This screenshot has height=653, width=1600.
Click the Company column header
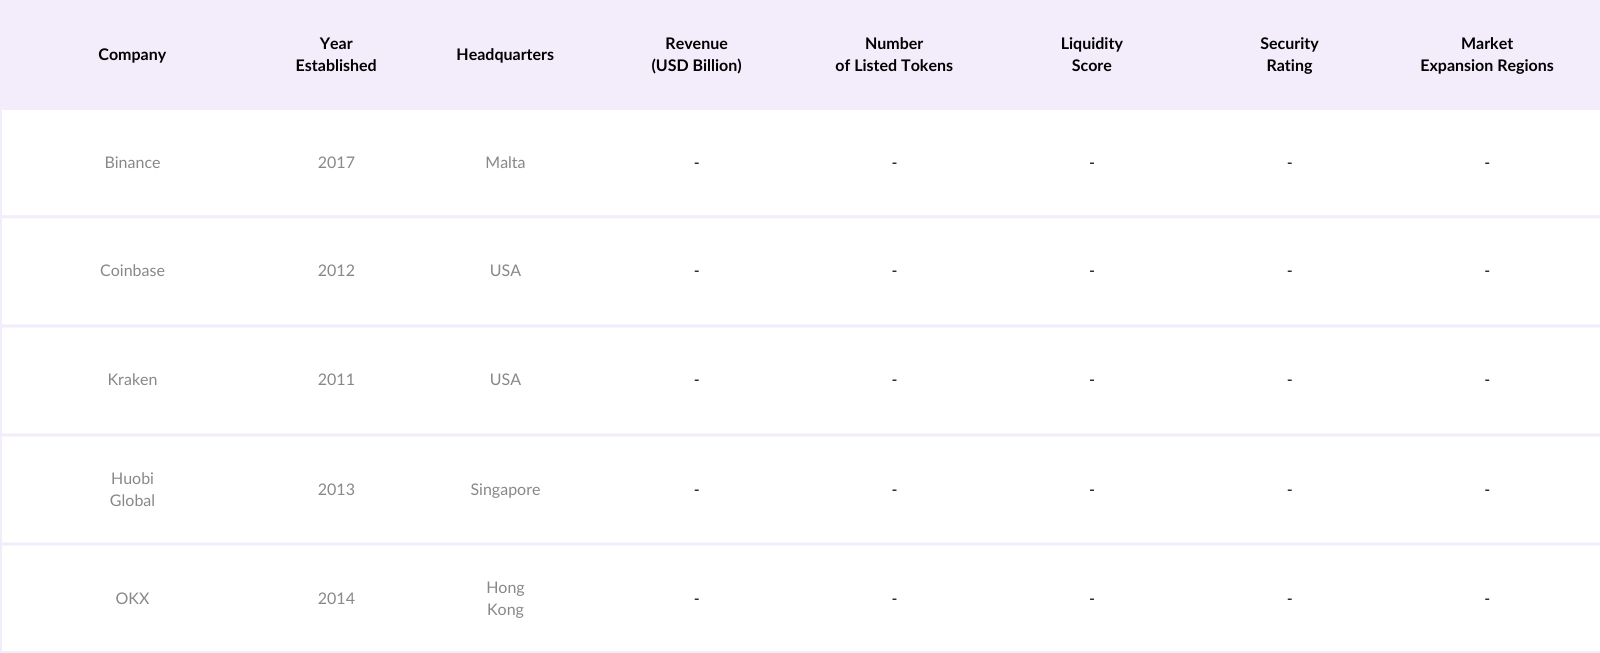click(x=132, y=55)
